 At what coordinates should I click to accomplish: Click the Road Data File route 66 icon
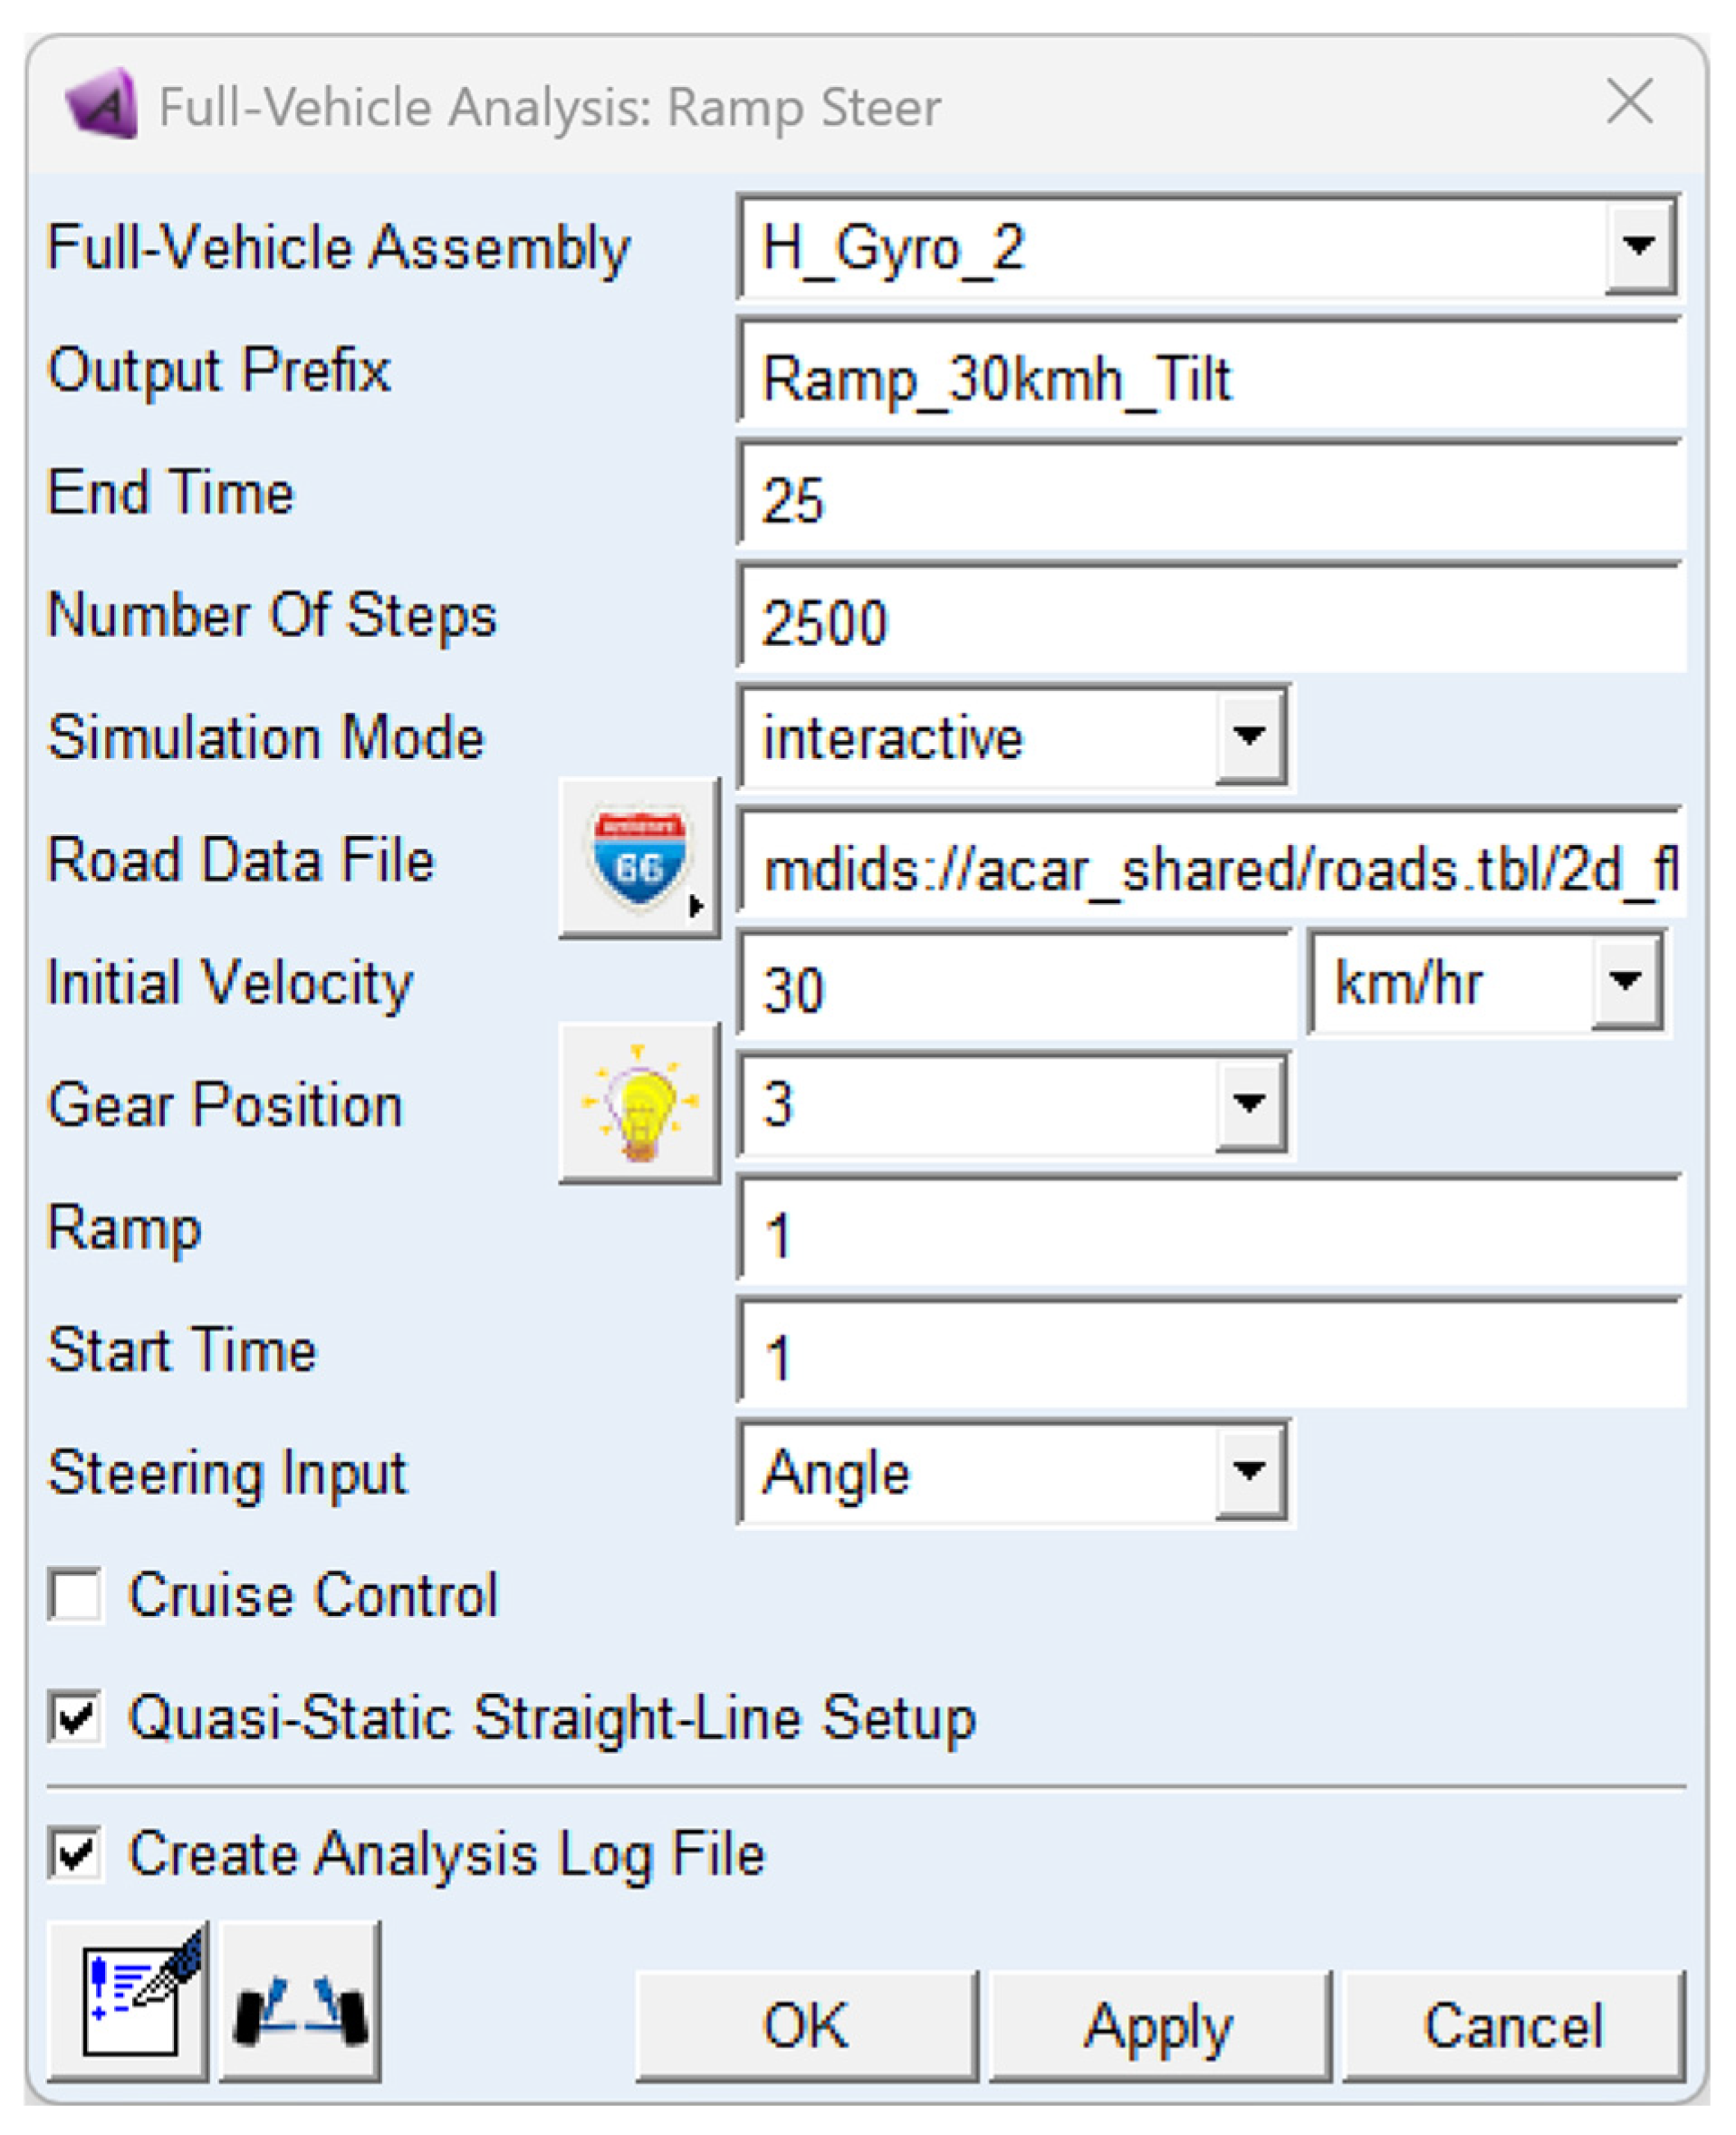tap(639, 859)
